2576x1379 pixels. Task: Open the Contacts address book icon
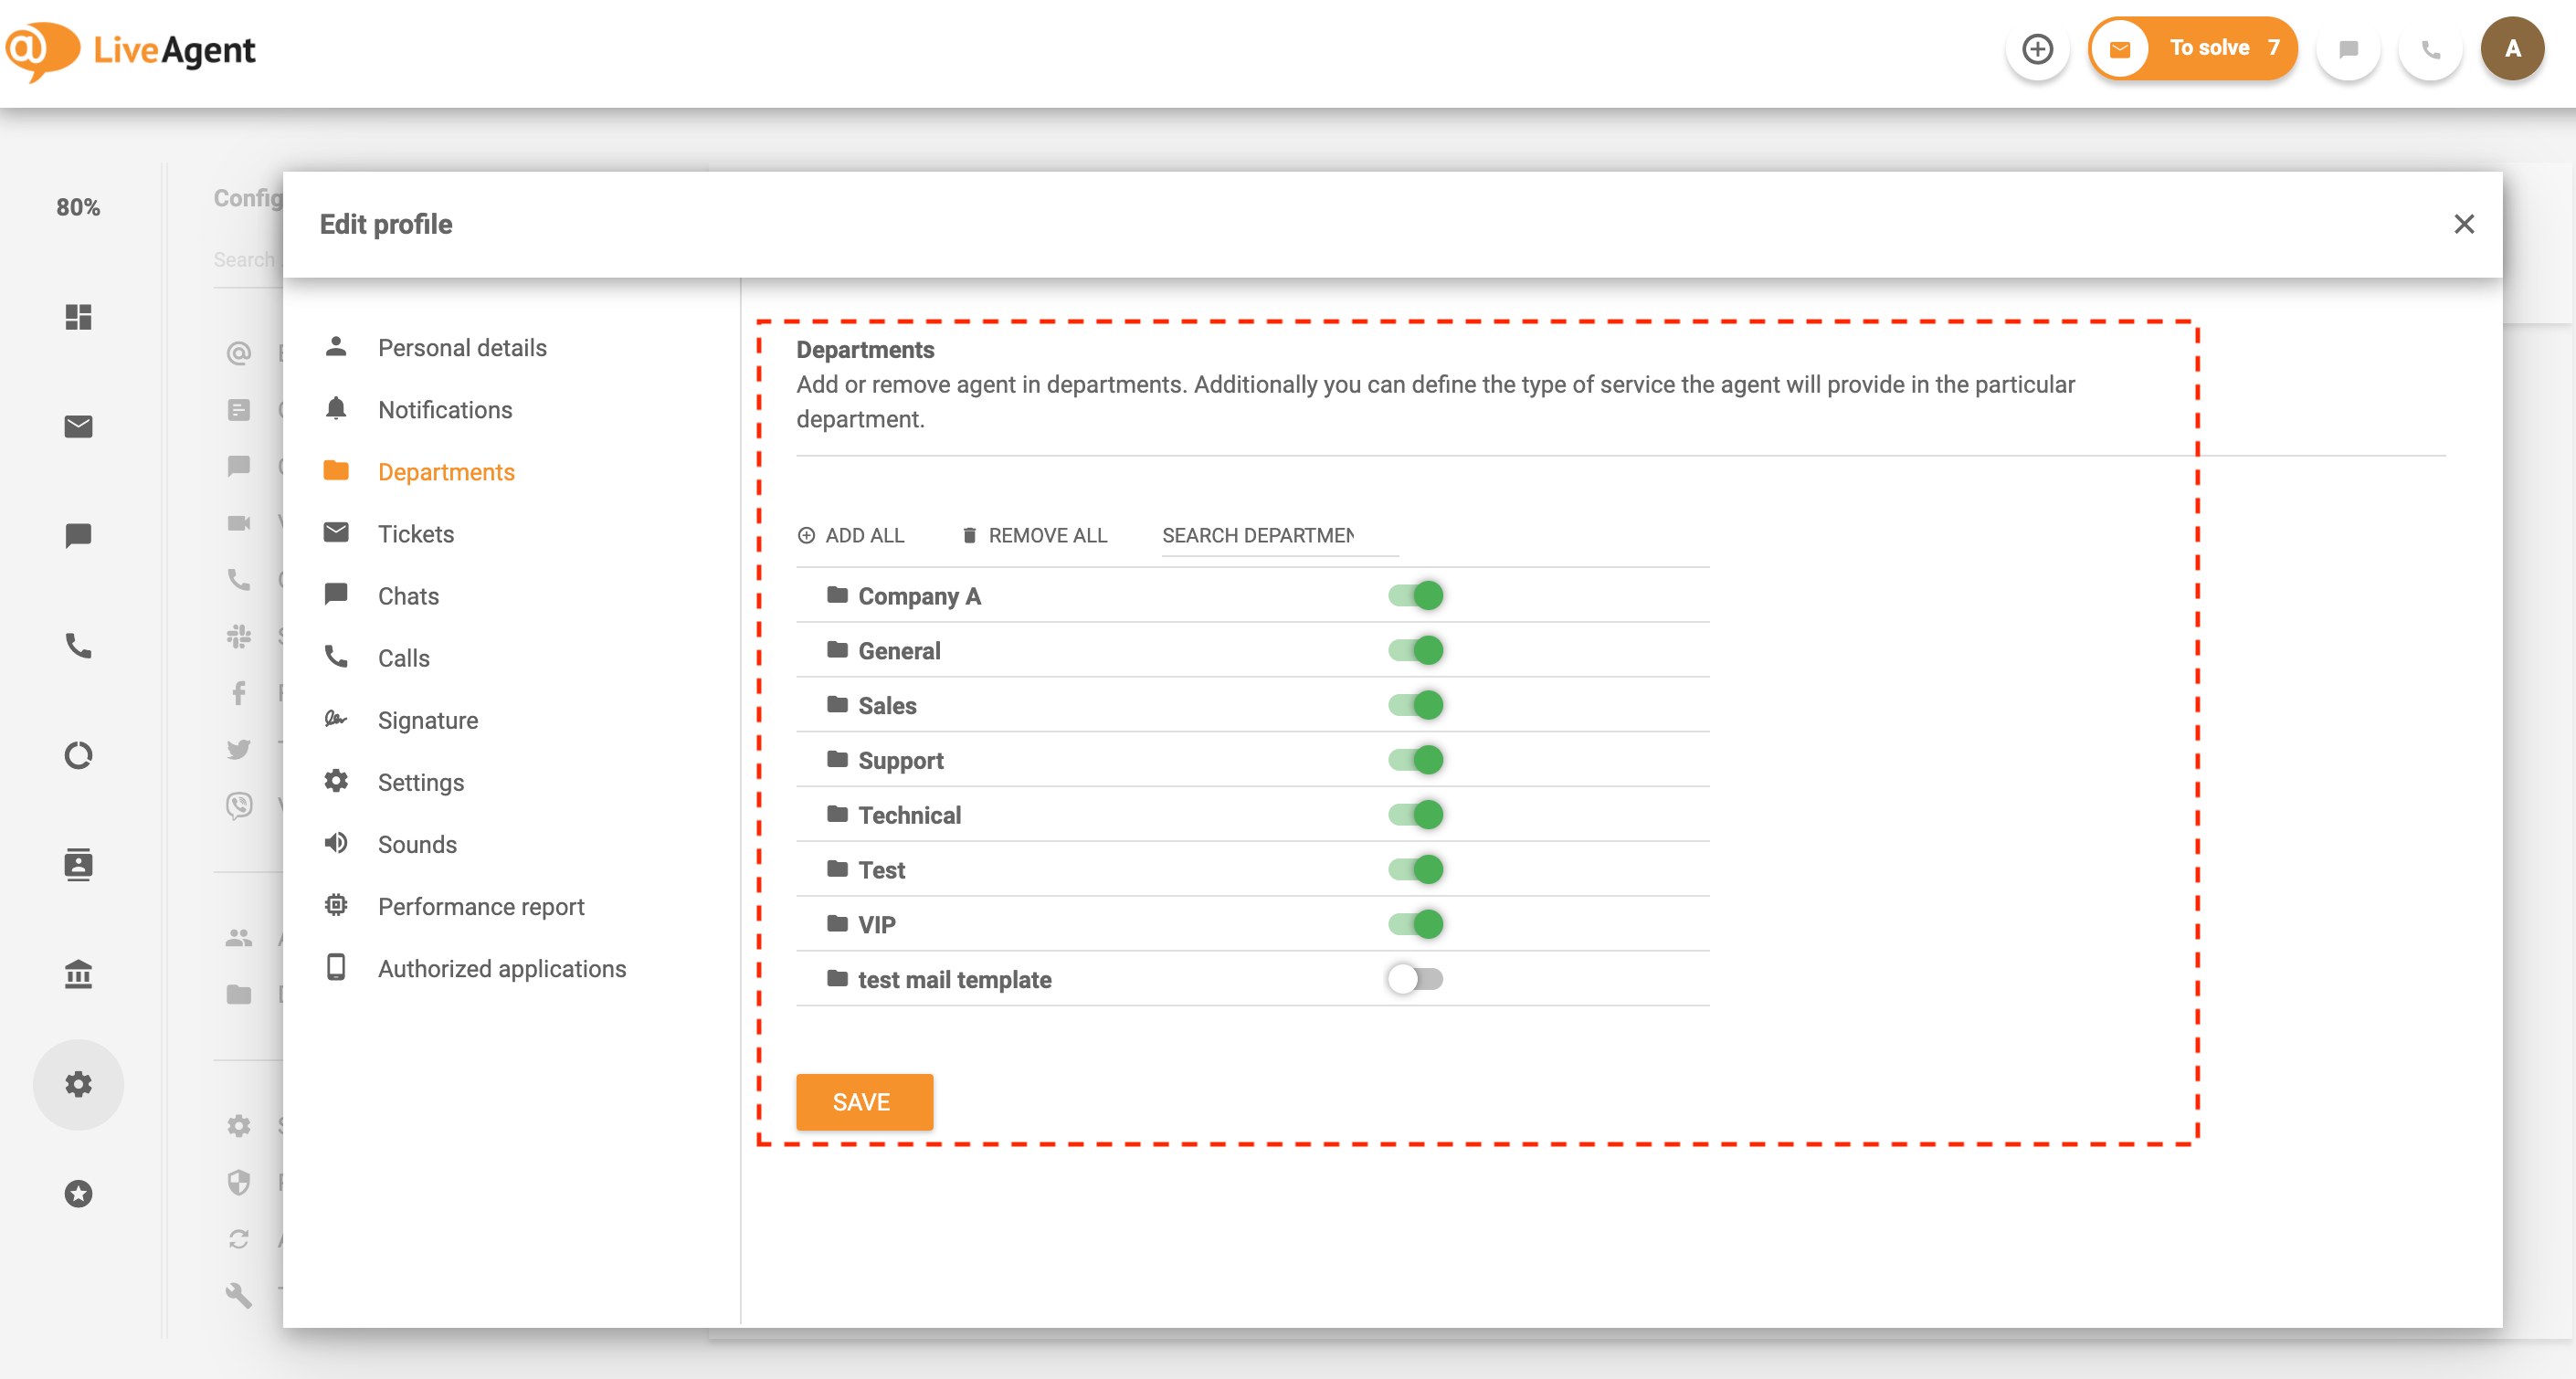tap(78, 865)
